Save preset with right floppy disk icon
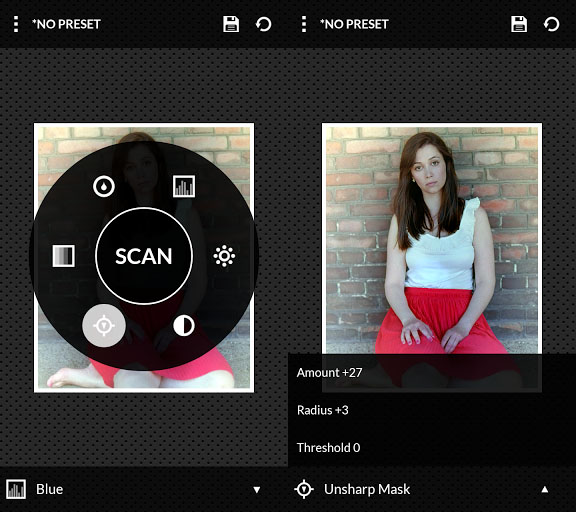Screen dimensions: 576x512 pyautogui.click(x=519, y=24)
